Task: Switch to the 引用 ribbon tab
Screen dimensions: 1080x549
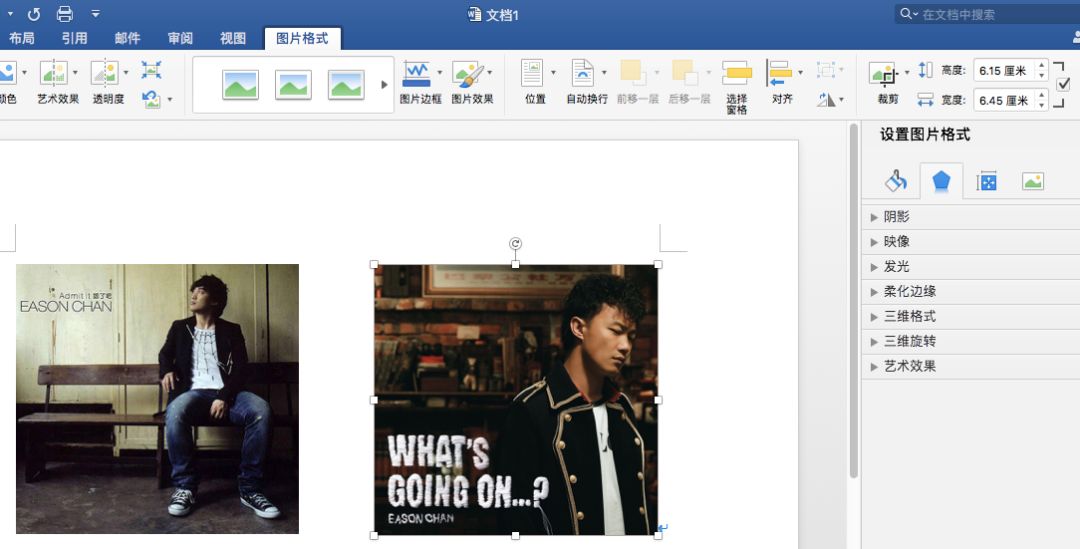Action: (74, 39)
